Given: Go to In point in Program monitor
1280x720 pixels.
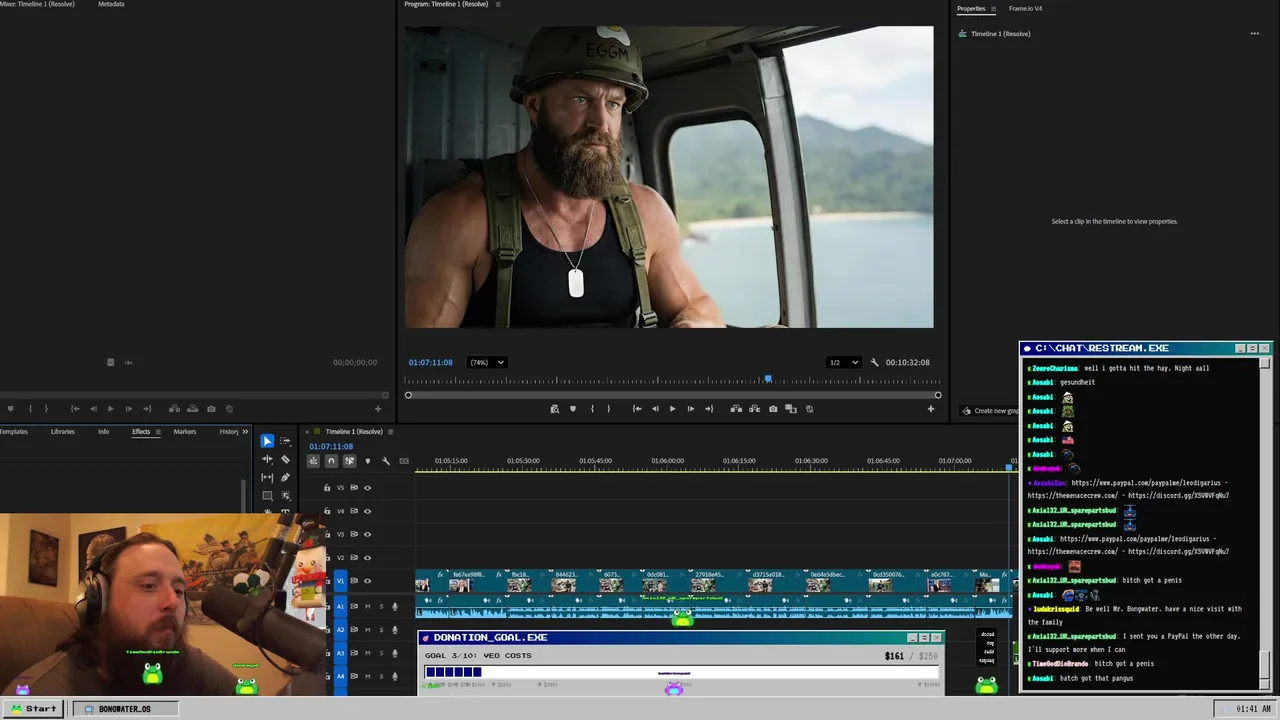Looking at the screenshot, I should coord(637,408).
